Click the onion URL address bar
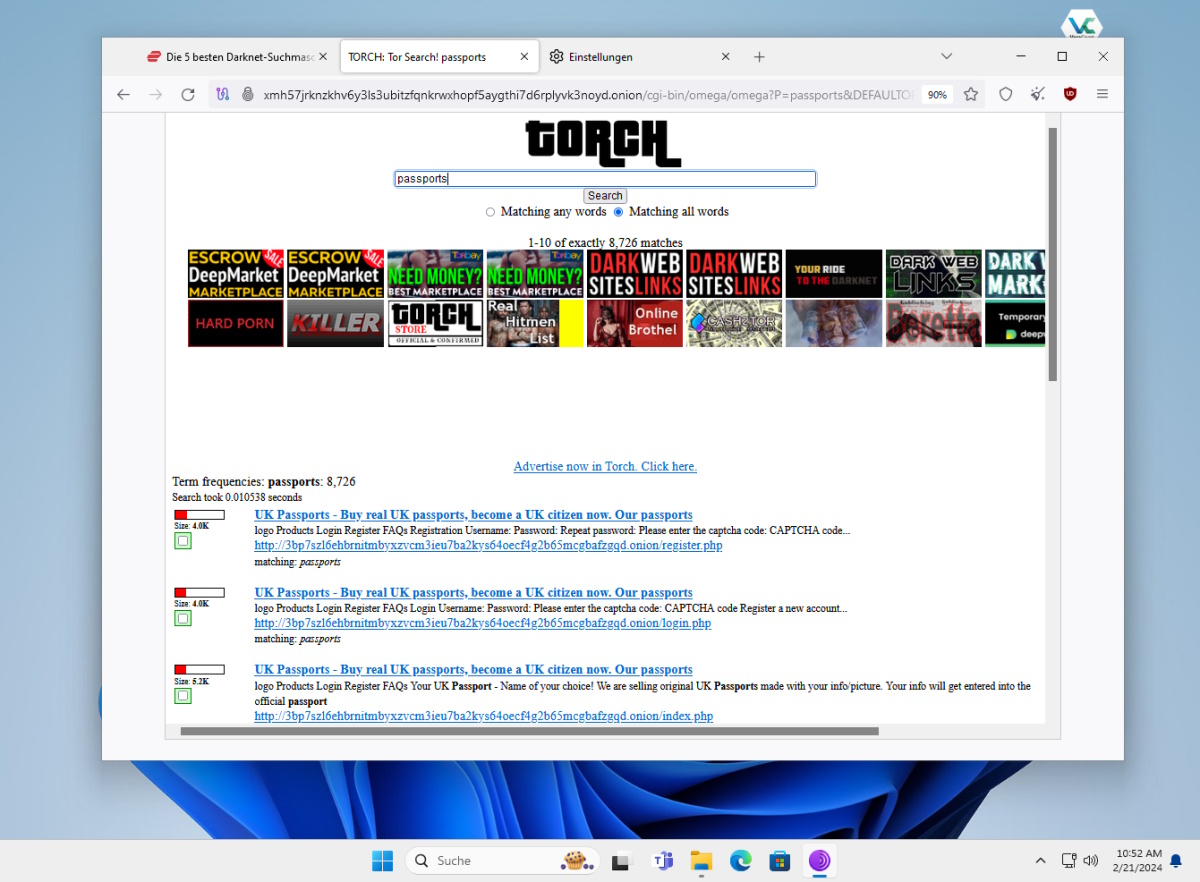Viewport: 1200px width, 882px height. pyautogui.click(x=588, y=95)
